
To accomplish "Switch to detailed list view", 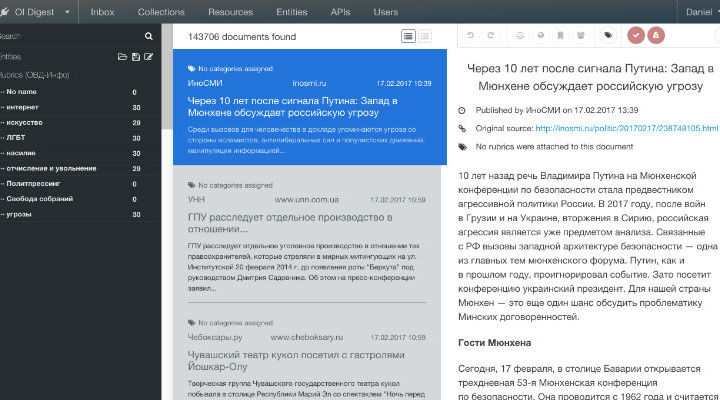I will coord(408,36).
